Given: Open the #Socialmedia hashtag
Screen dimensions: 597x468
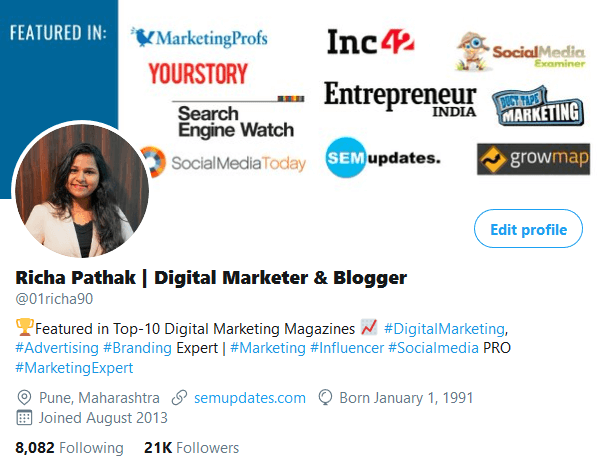Looking at the screenshot, I should [x=433, y=348].
